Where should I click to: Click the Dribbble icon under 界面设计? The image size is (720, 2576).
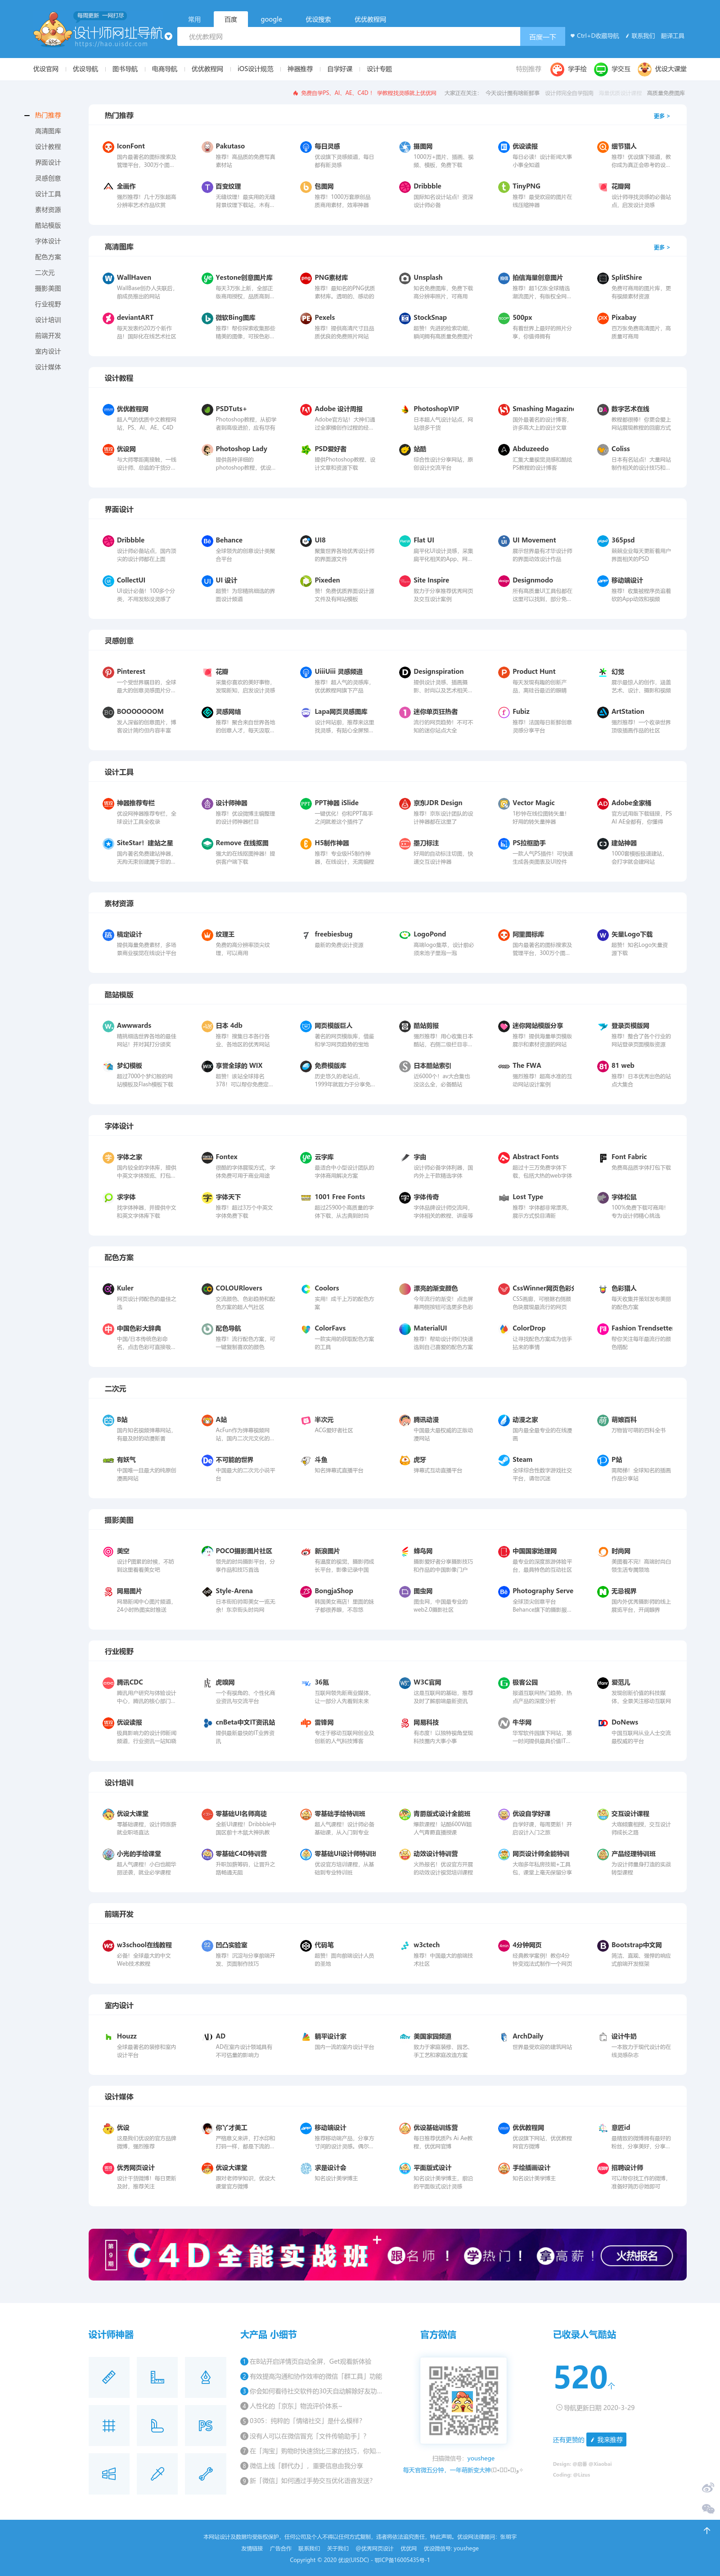pyautogui.click(x=108, y=540)
